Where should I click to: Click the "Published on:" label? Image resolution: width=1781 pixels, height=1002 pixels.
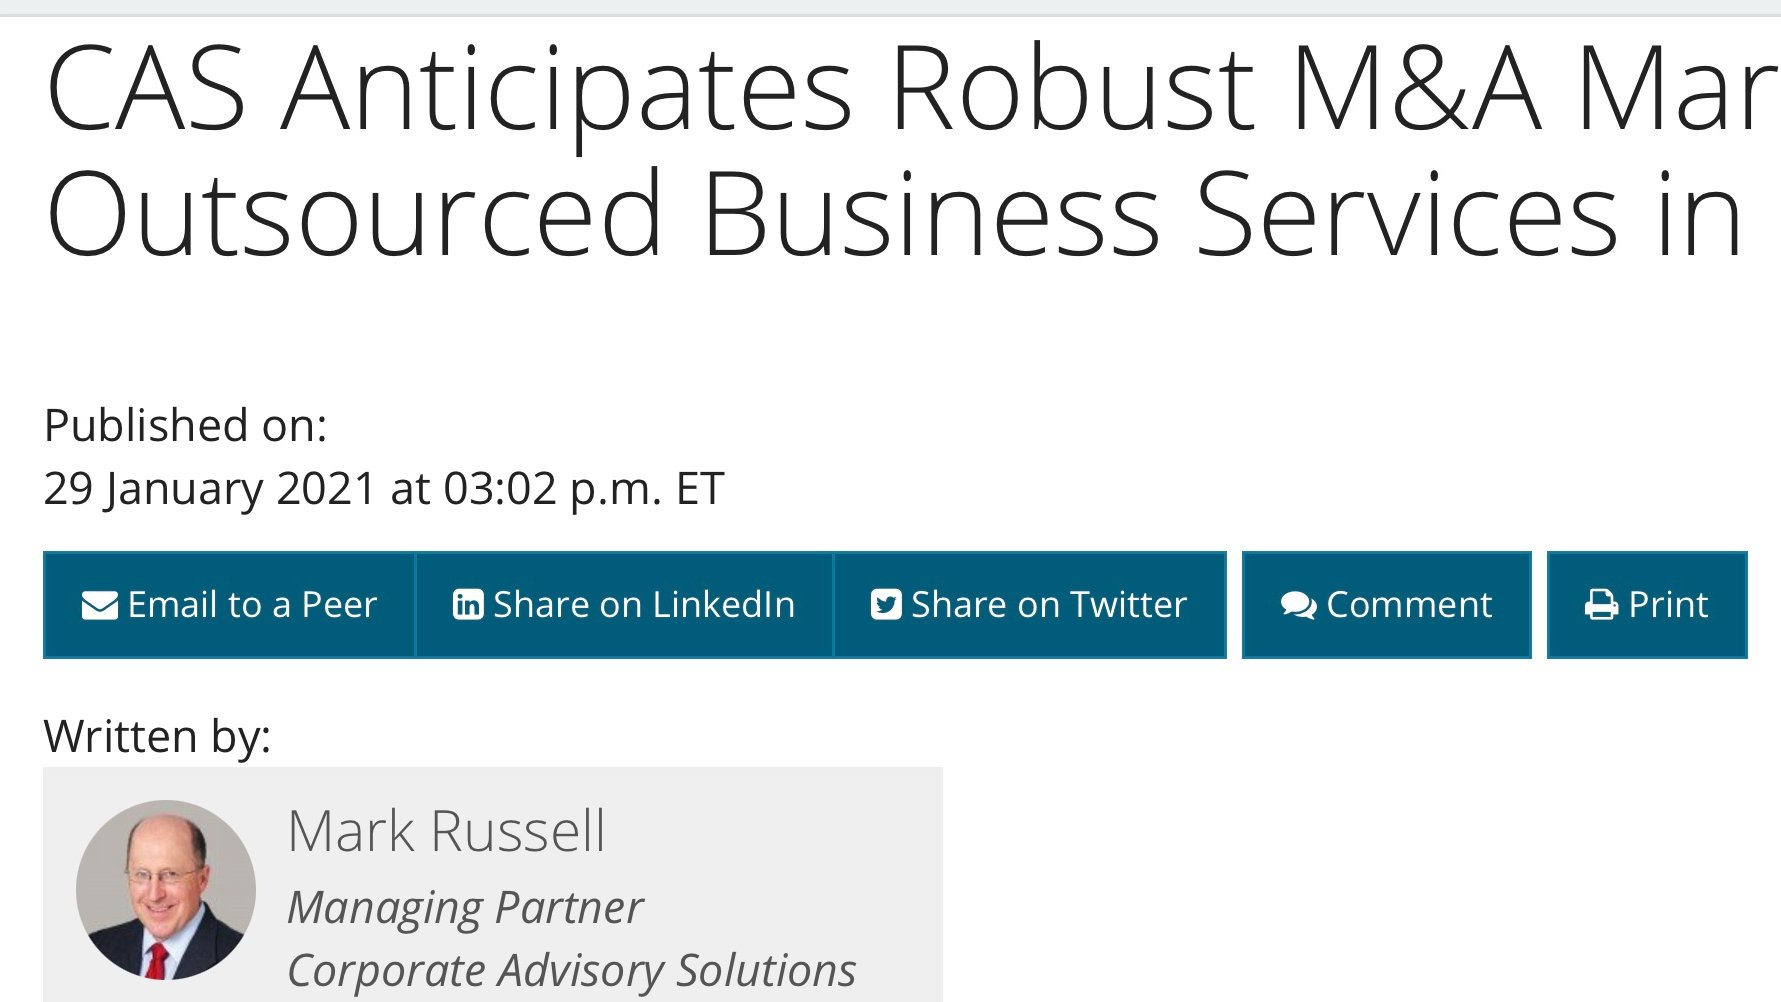pyautogui.click(x=186, y=426)
